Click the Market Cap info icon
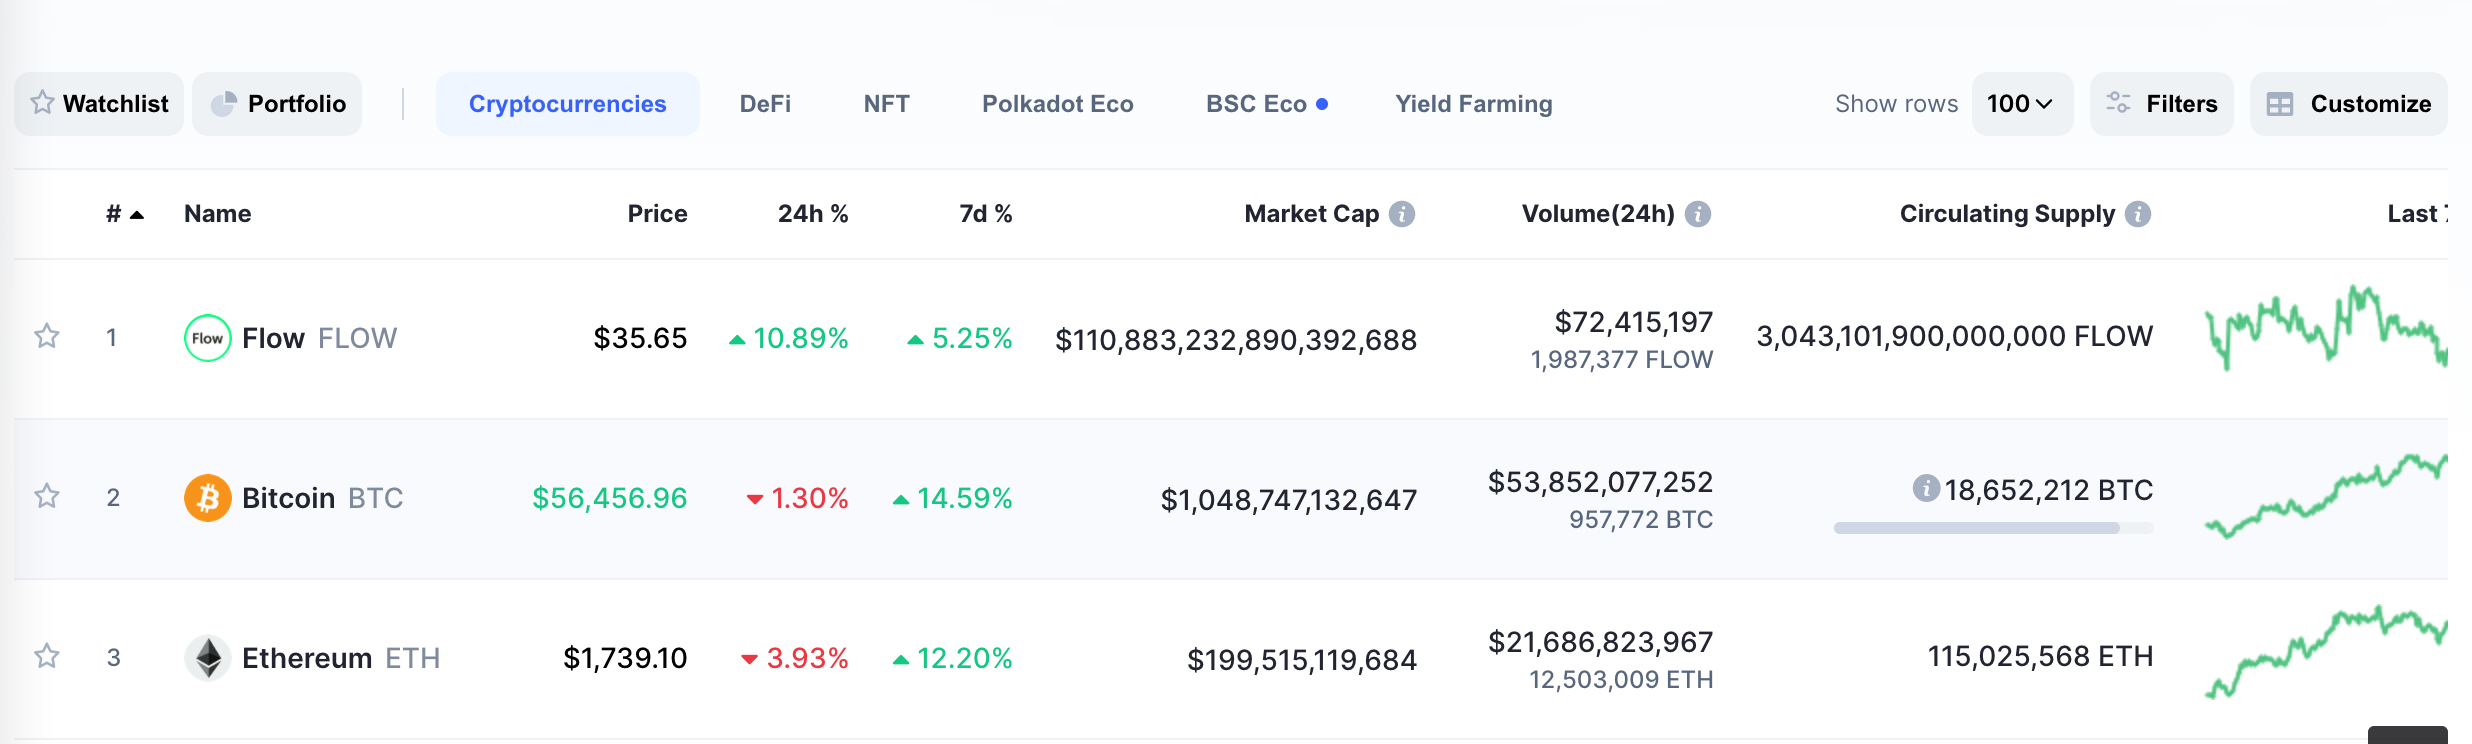Screen dimensions: 2472x744 [x=1402, y=214]
